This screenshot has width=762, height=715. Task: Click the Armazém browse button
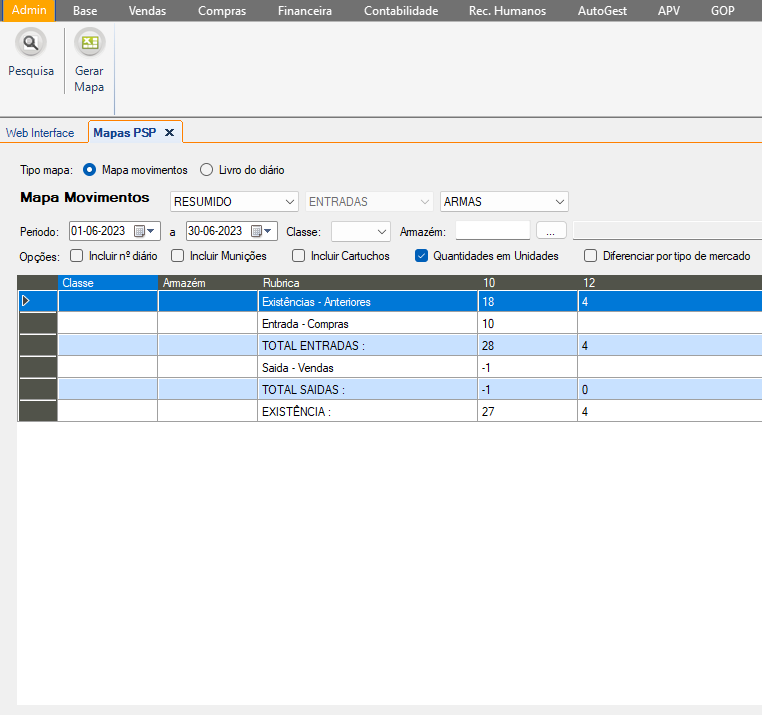point(551,231)
